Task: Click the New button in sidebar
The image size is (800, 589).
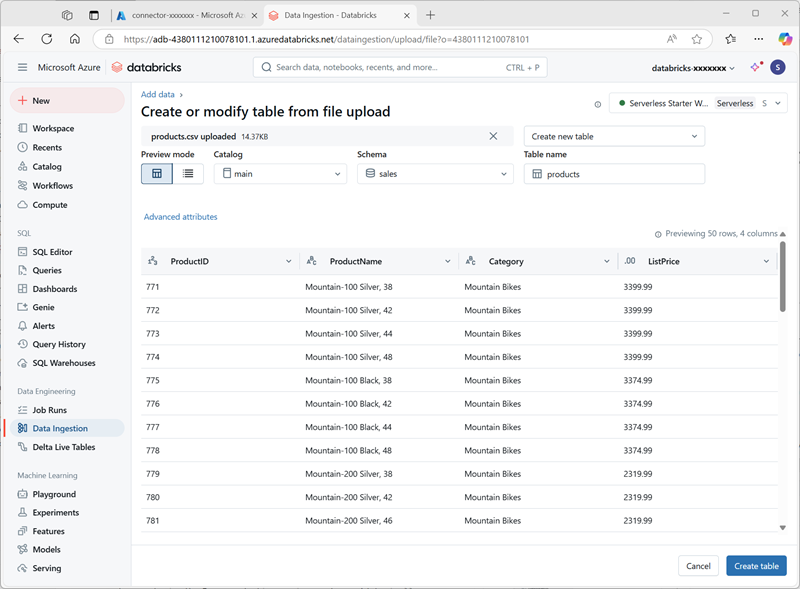Action: pyautogui.click(x=67, y=101)
